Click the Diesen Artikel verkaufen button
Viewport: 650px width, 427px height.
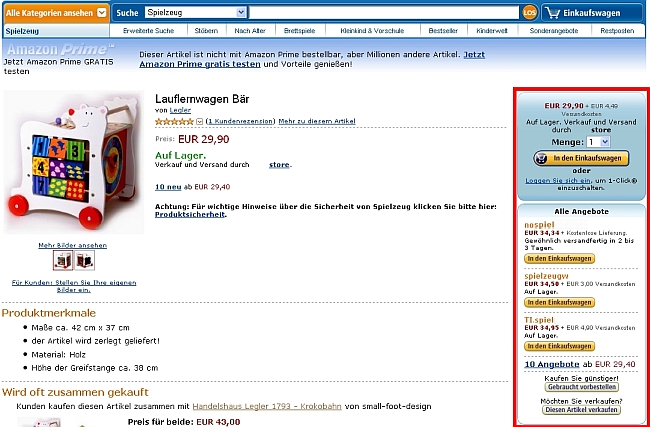(581, 410)
